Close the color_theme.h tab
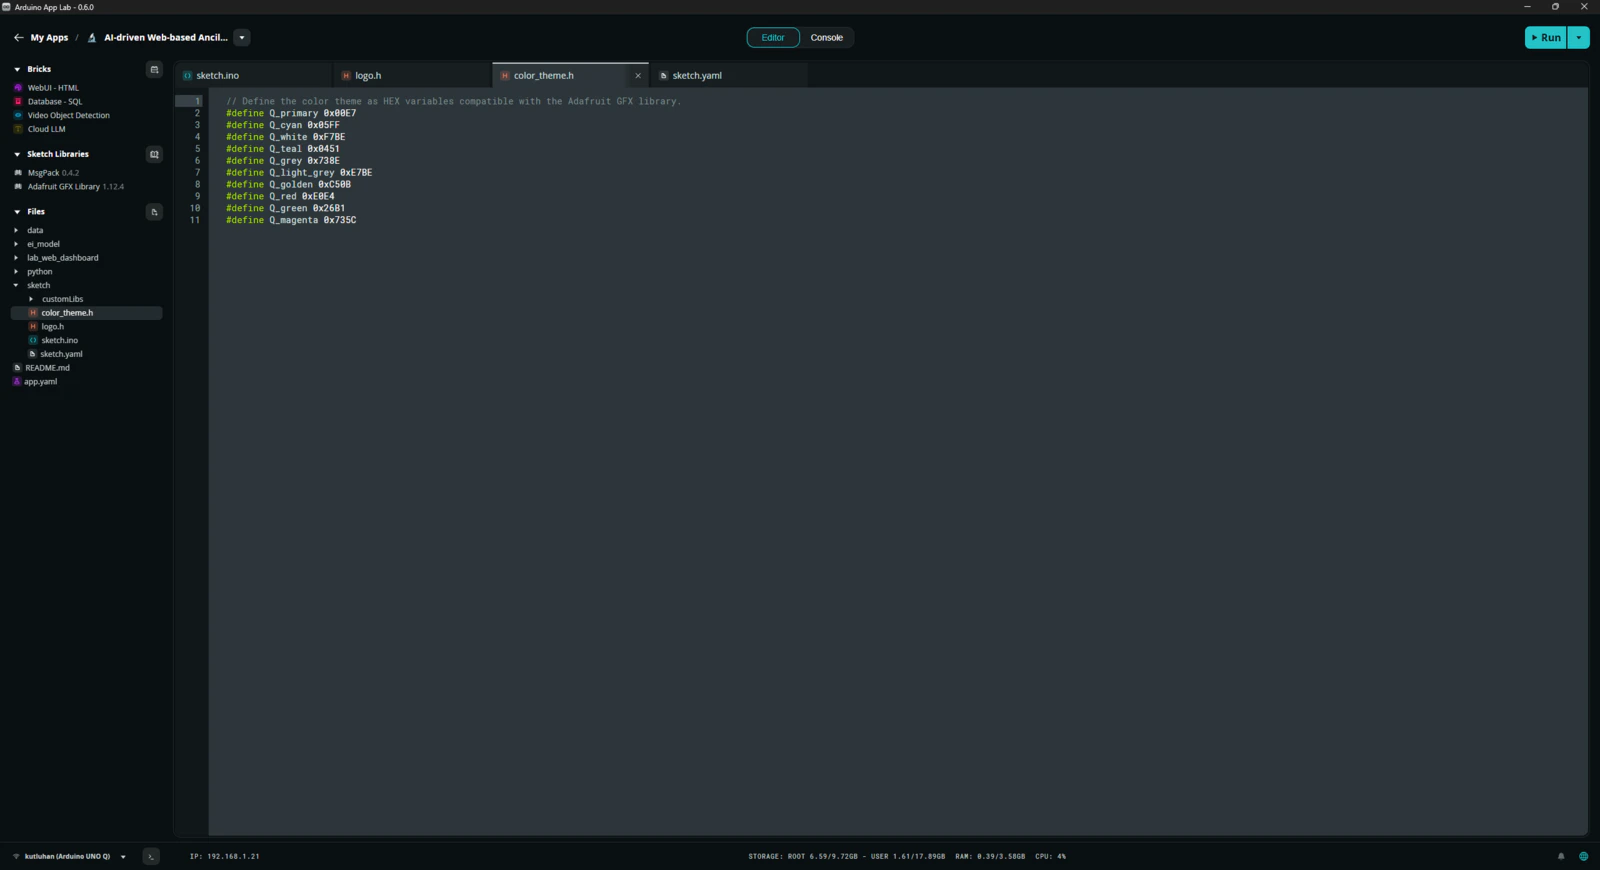This screenshot has height=870, width=1600. (638, 76)
